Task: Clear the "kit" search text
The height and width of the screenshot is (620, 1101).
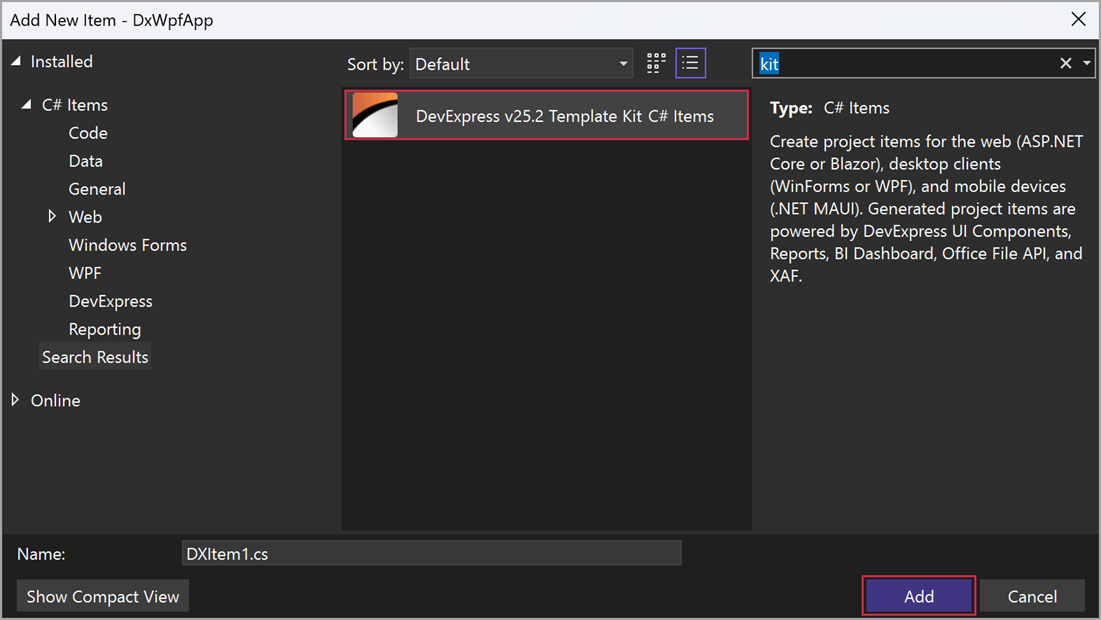Action: click(x=1065, y=63)
